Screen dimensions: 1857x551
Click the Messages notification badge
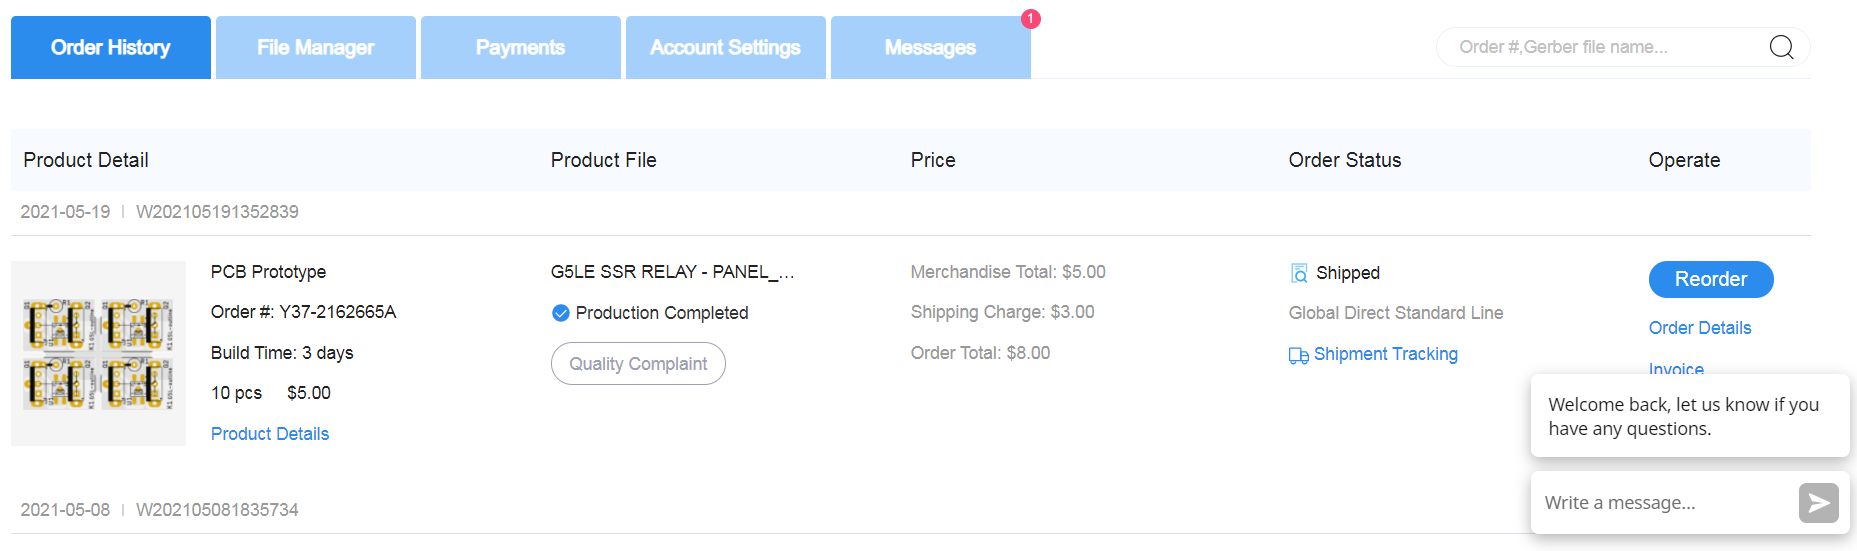pyautogui.click(x=1031, y=19)
